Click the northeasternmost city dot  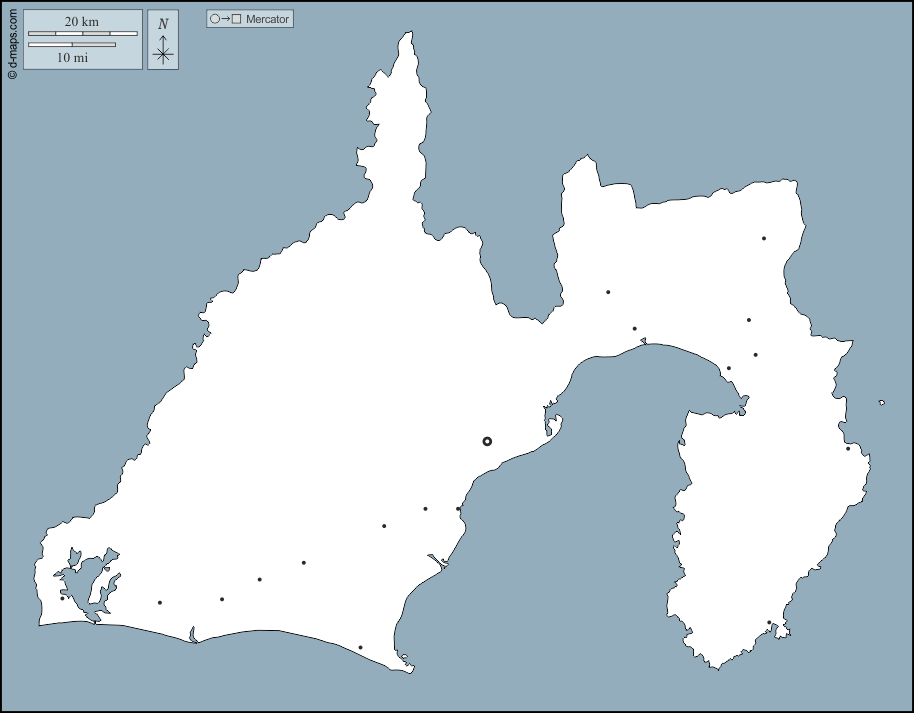tap(763, 238)
